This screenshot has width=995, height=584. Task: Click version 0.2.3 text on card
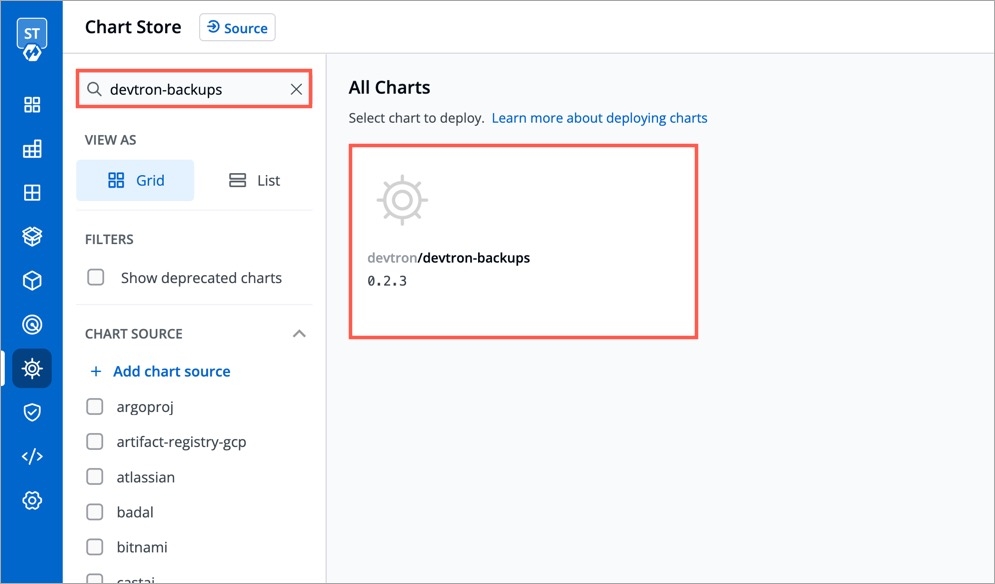click(387, 281)
